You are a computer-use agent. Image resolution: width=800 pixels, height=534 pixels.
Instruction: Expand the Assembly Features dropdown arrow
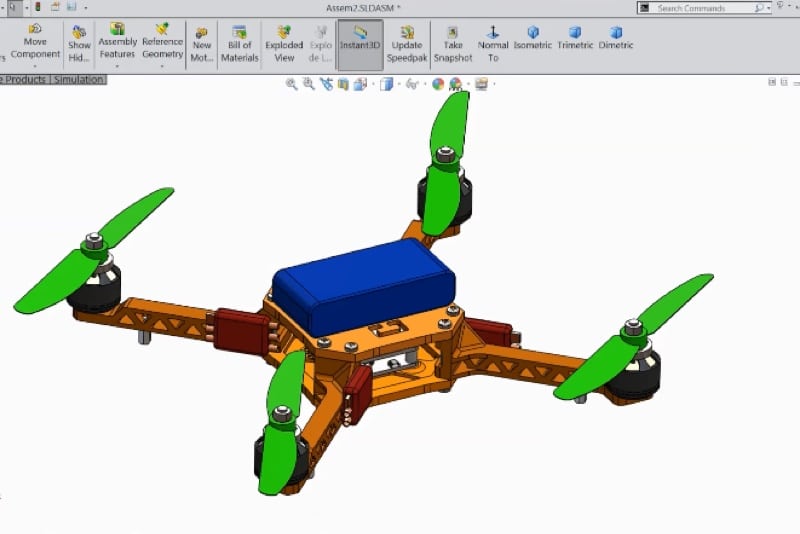tap(117, 66)
